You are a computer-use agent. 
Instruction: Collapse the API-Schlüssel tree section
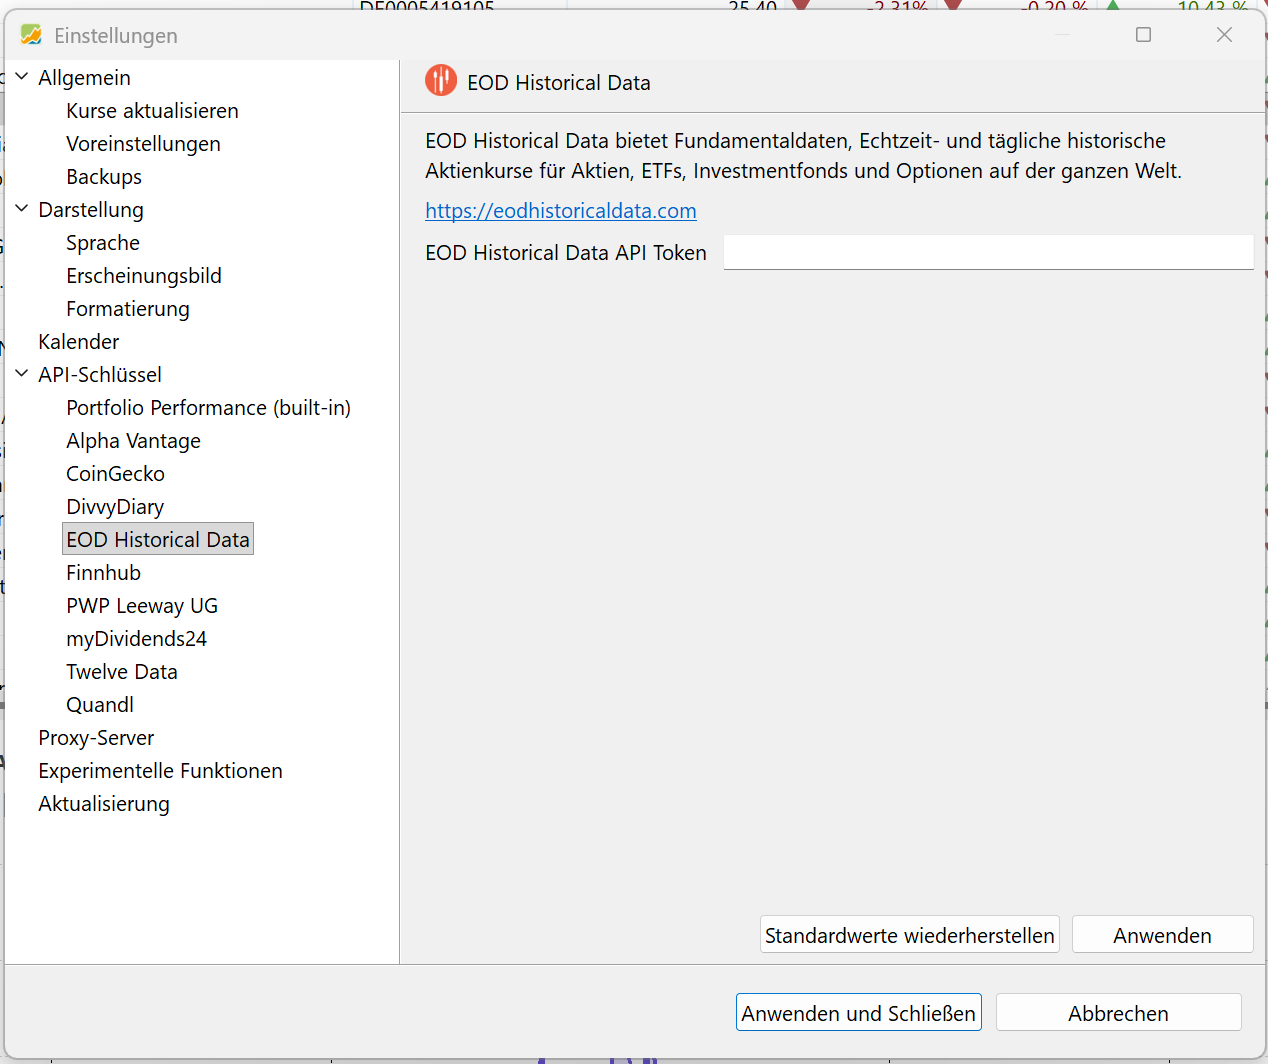pos(22,374)
